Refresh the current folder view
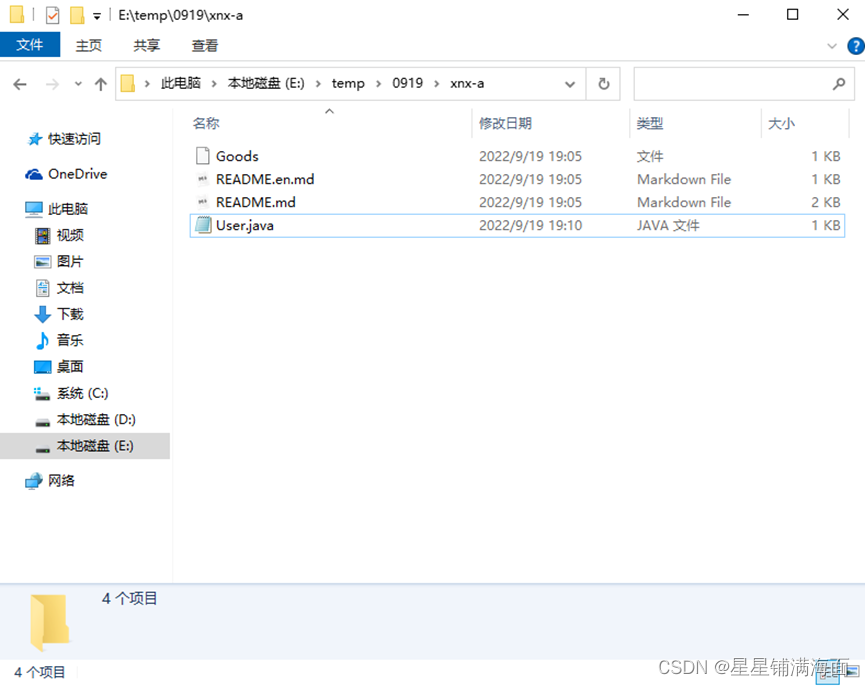This screenshot has height=686, width=865. coord(604,84)
